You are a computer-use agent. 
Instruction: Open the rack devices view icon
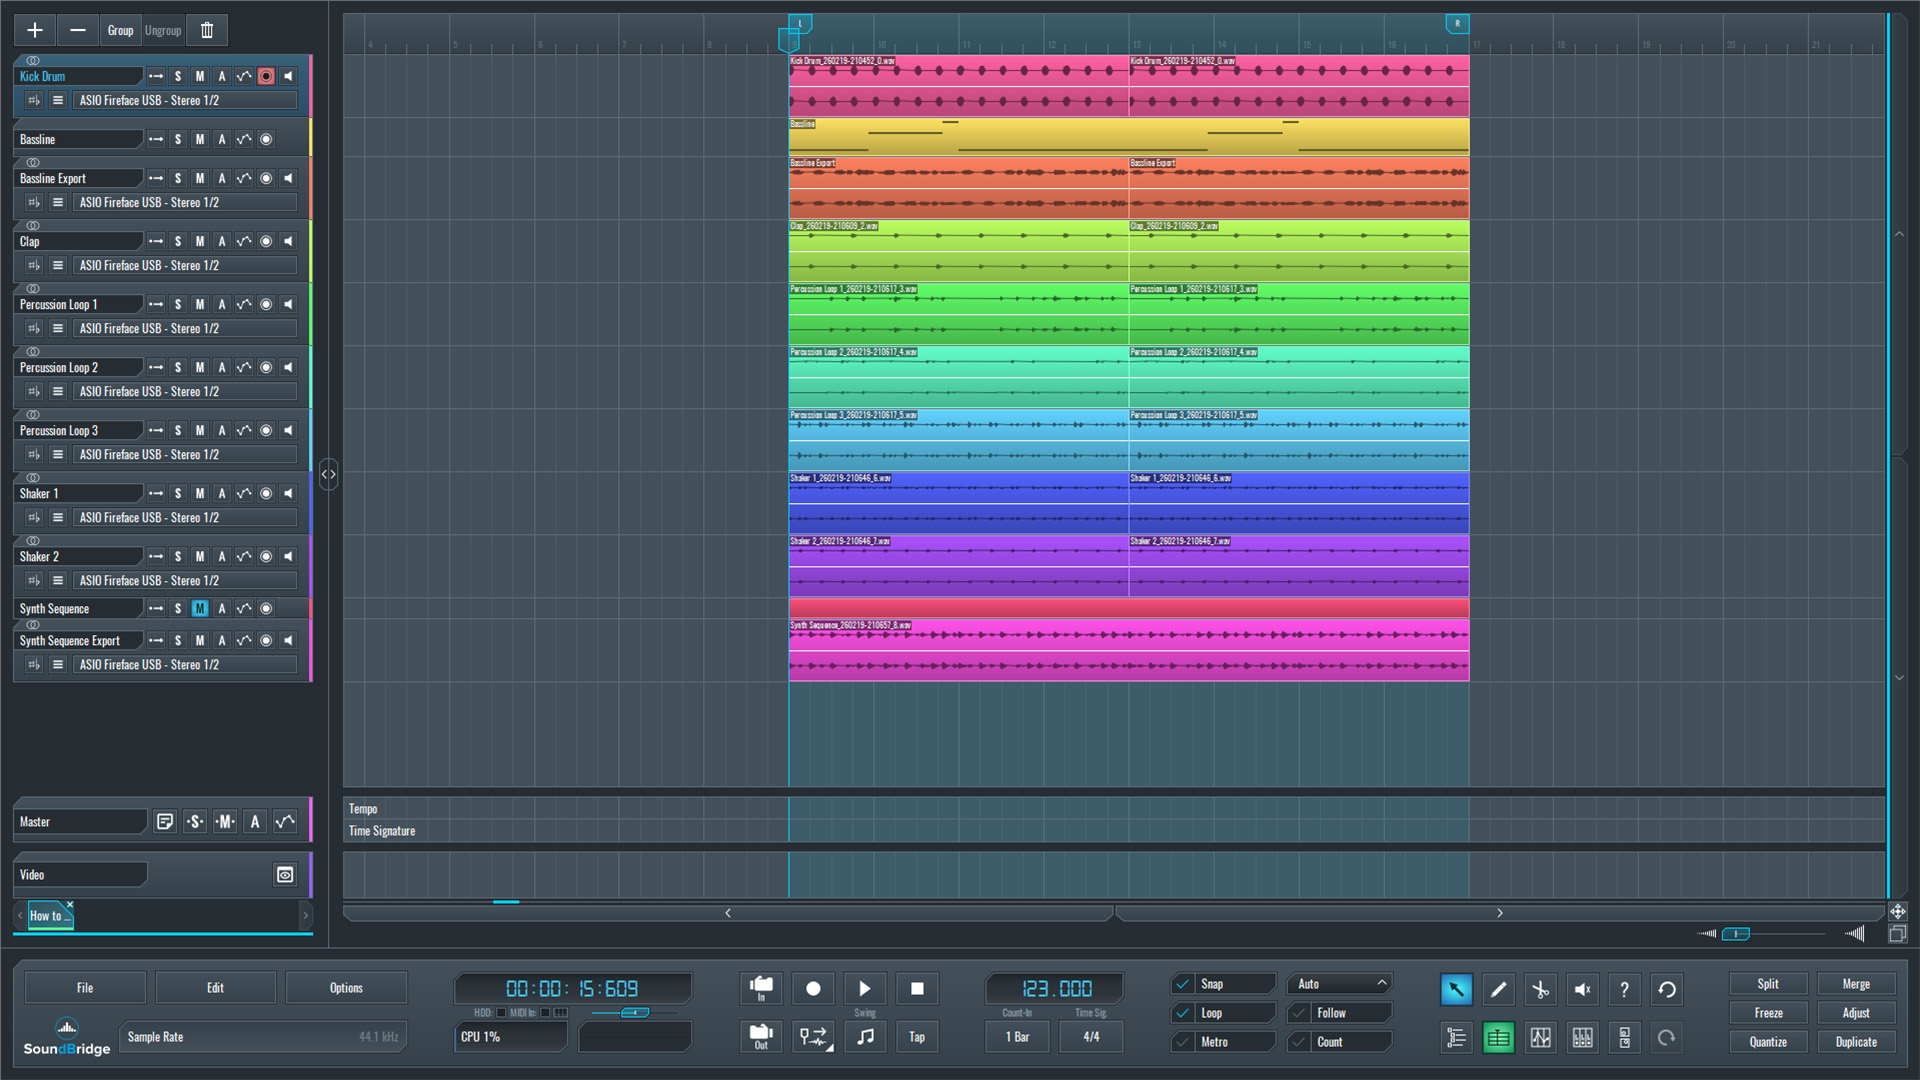pyautogui.click(x=1624, y=1038)
